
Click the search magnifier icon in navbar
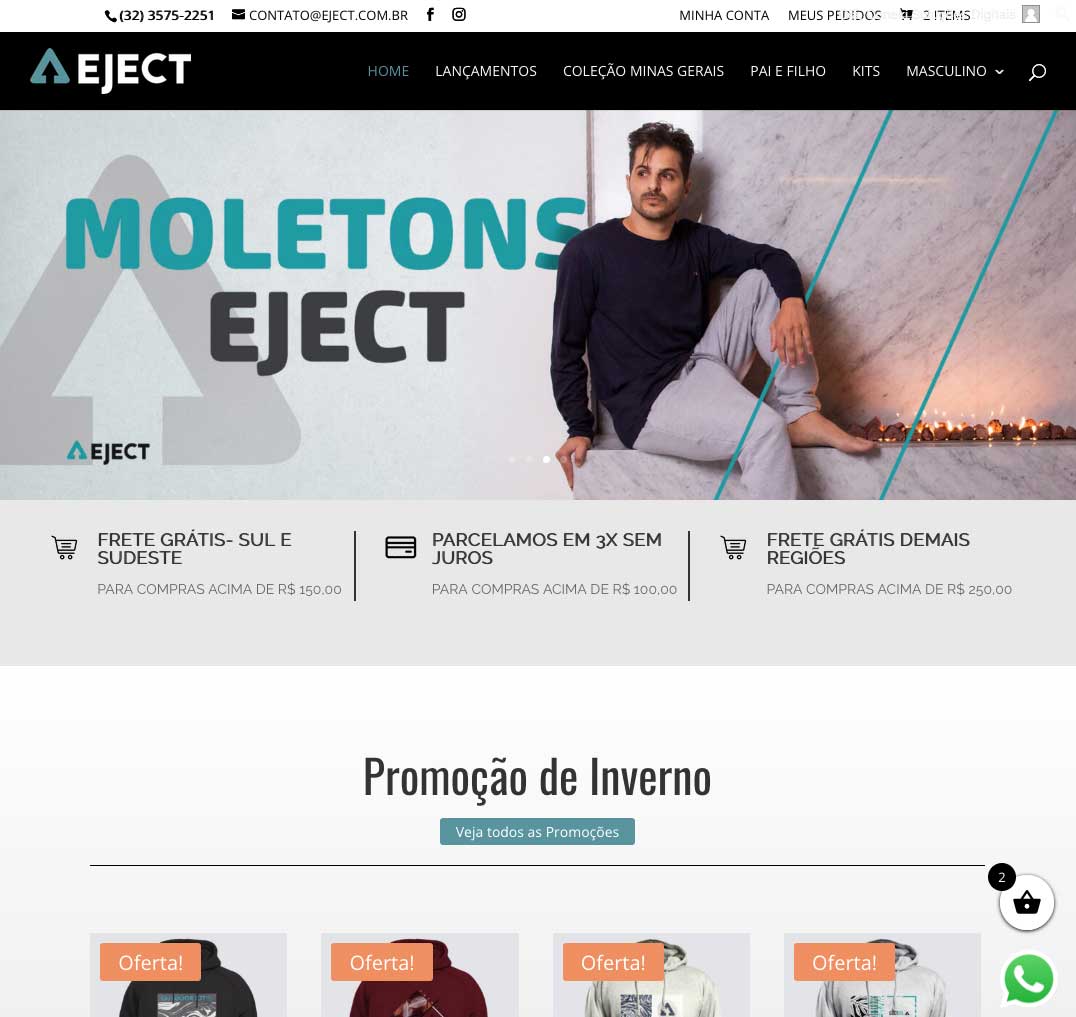point(1037,71)
